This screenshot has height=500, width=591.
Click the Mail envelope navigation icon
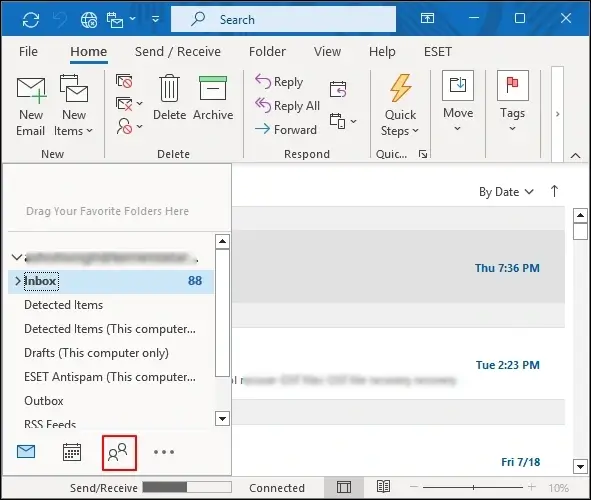pyautogui.click(x=26, y=451)
